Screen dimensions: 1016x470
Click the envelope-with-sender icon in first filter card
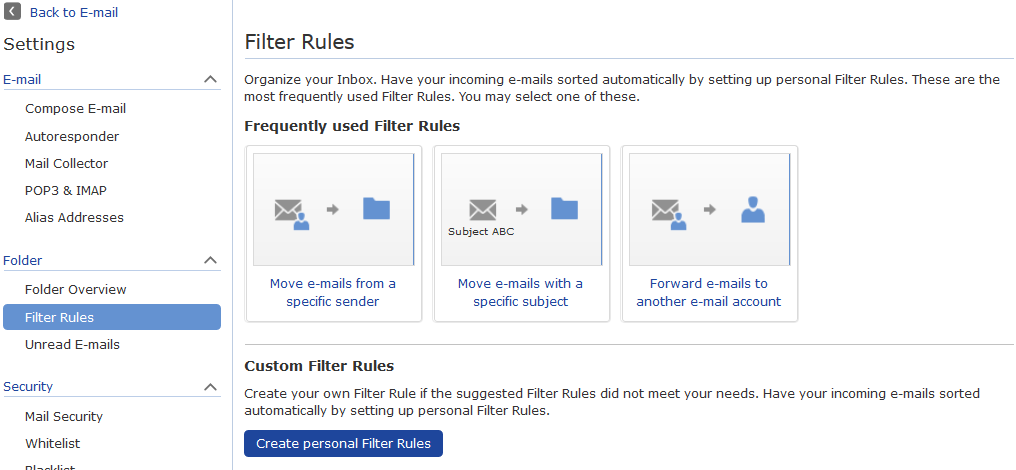pos(292,215)
